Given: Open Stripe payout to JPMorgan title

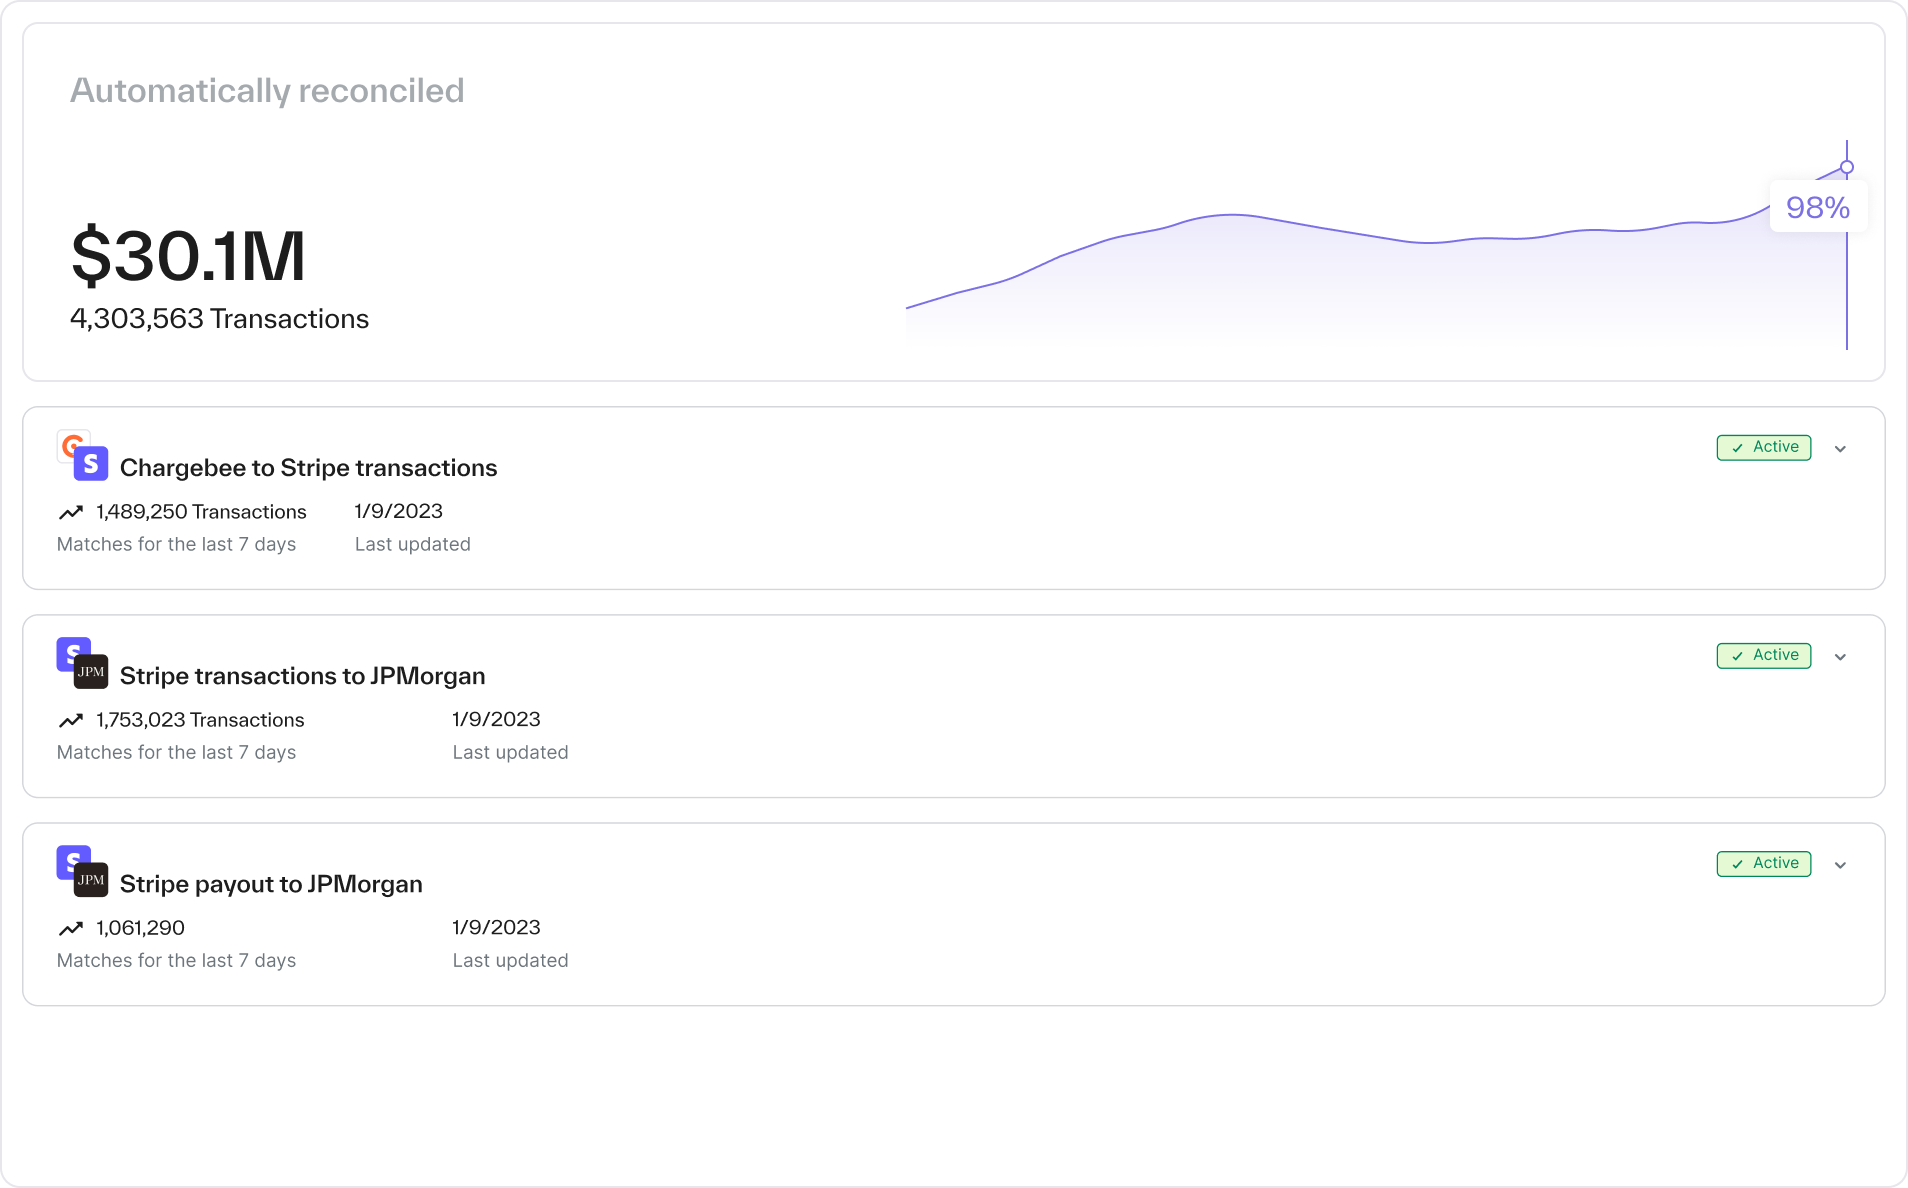Looking at the screenshot, I should (271, 884).
